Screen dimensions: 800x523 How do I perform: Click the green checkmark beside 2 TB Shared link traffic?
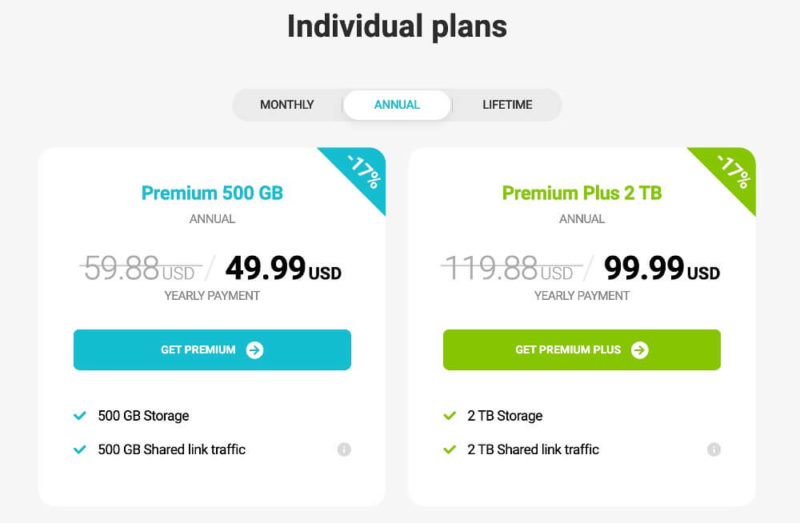click(449, 450)
